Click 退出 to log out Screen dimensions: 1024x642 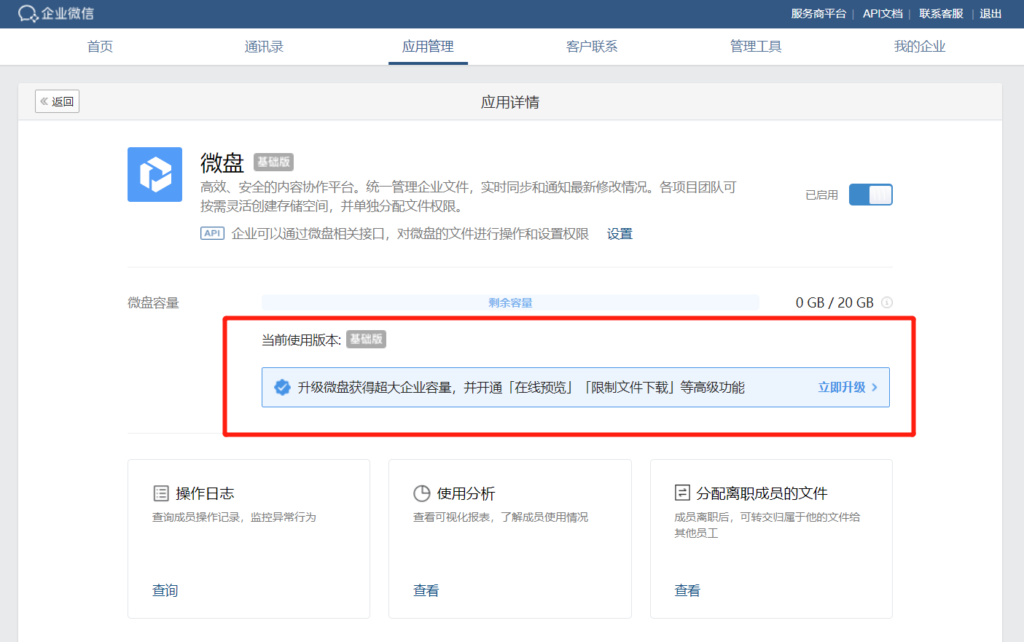pyautogui.click(x=991, y=14)
